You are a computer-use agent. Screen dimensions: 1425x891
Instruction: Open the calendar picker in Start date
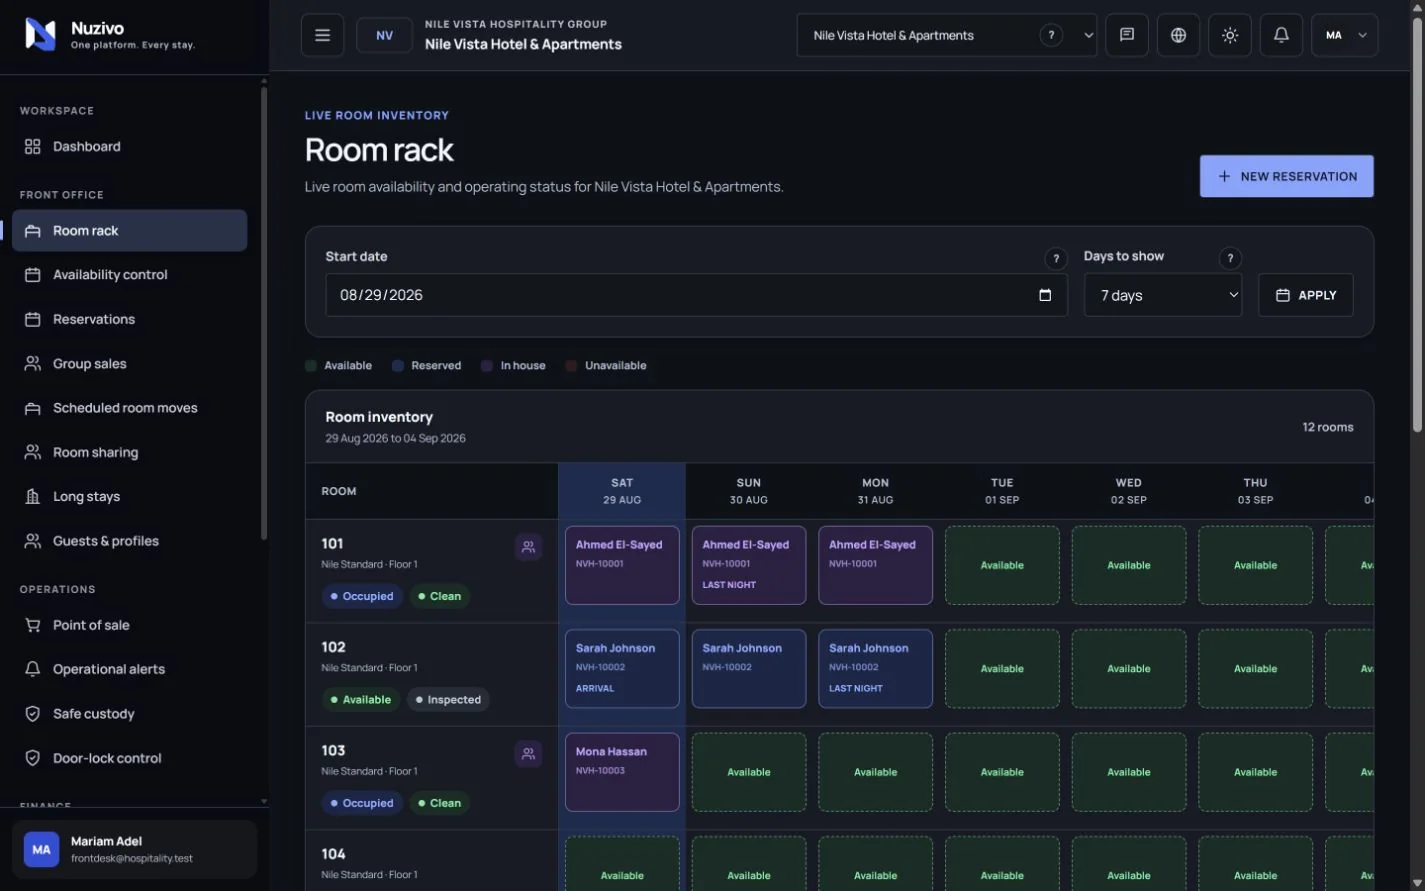[1045, 295]
